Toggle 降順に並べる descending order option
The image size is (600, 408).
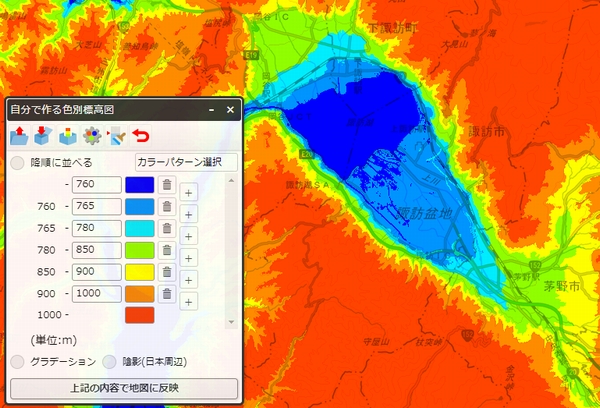[x=18, y=162]
